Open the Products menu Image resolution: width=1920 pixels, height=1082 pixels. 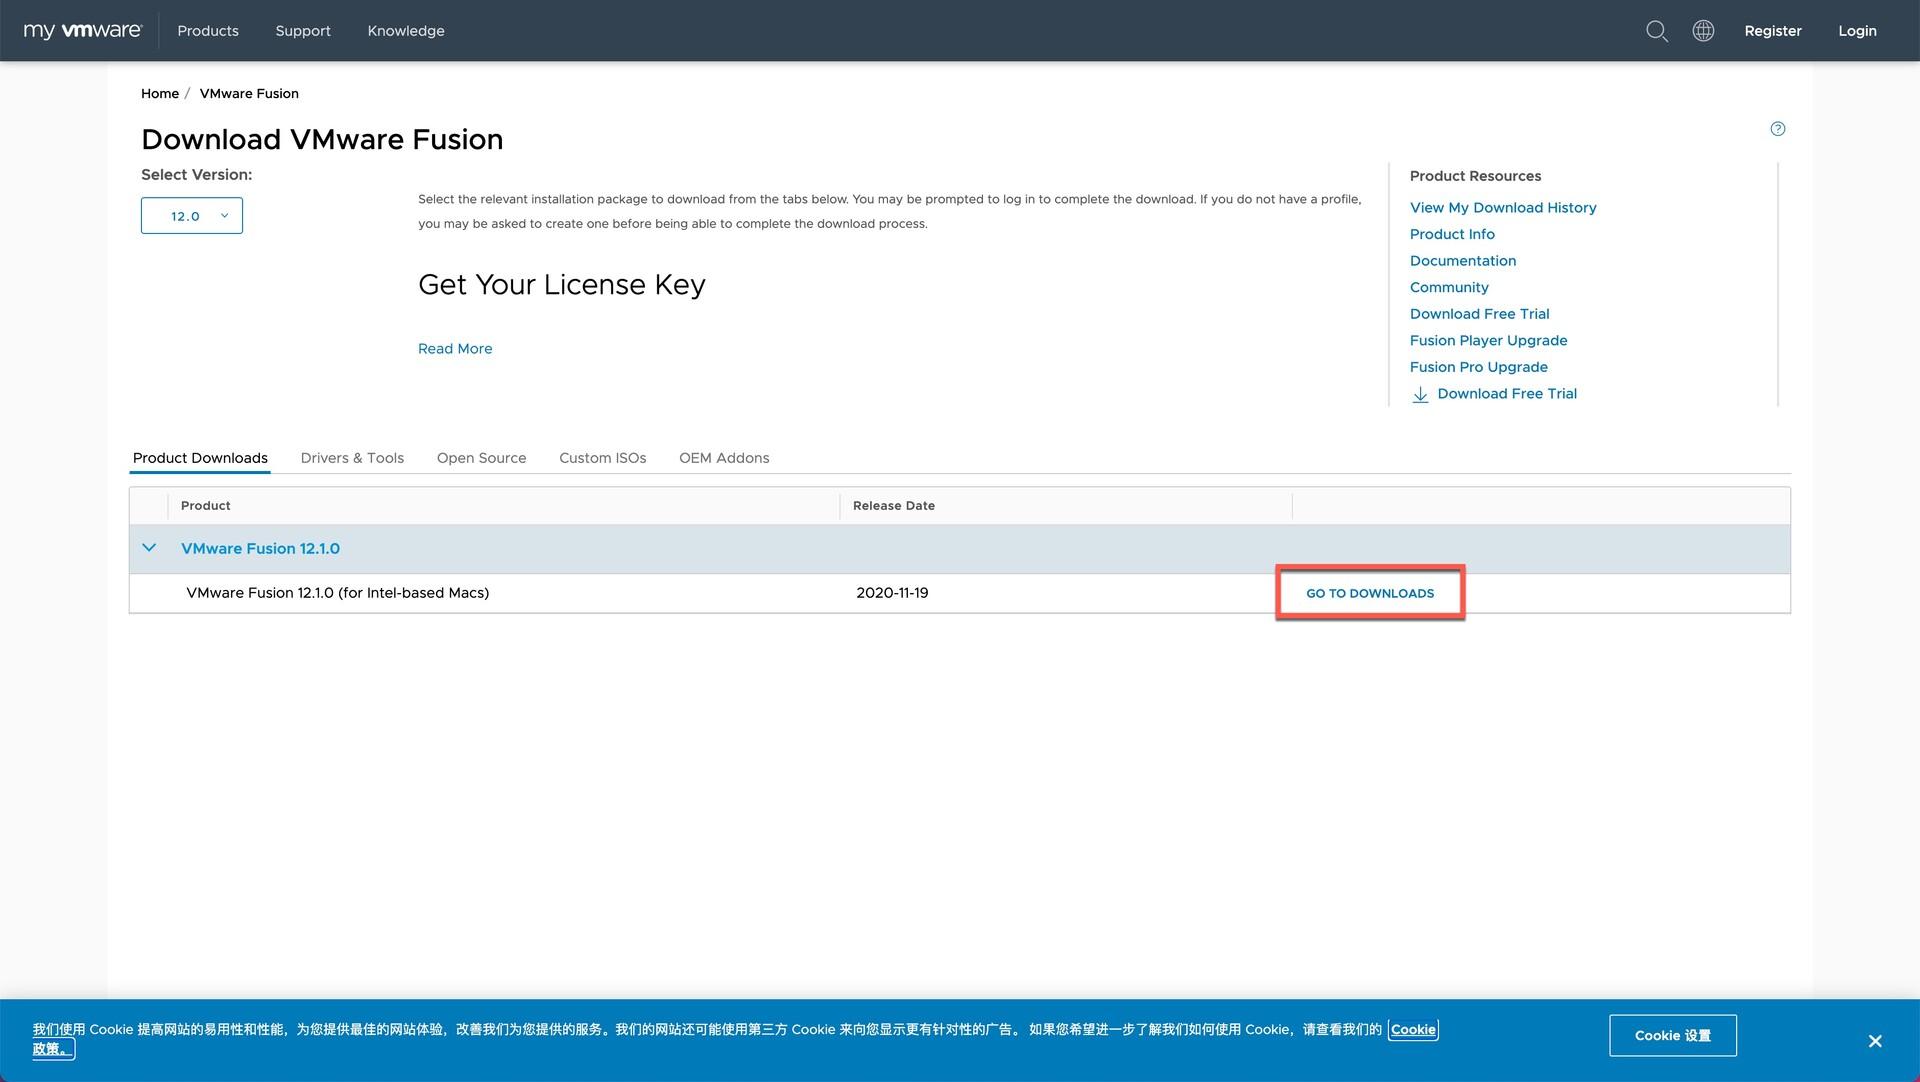(208, 31)
